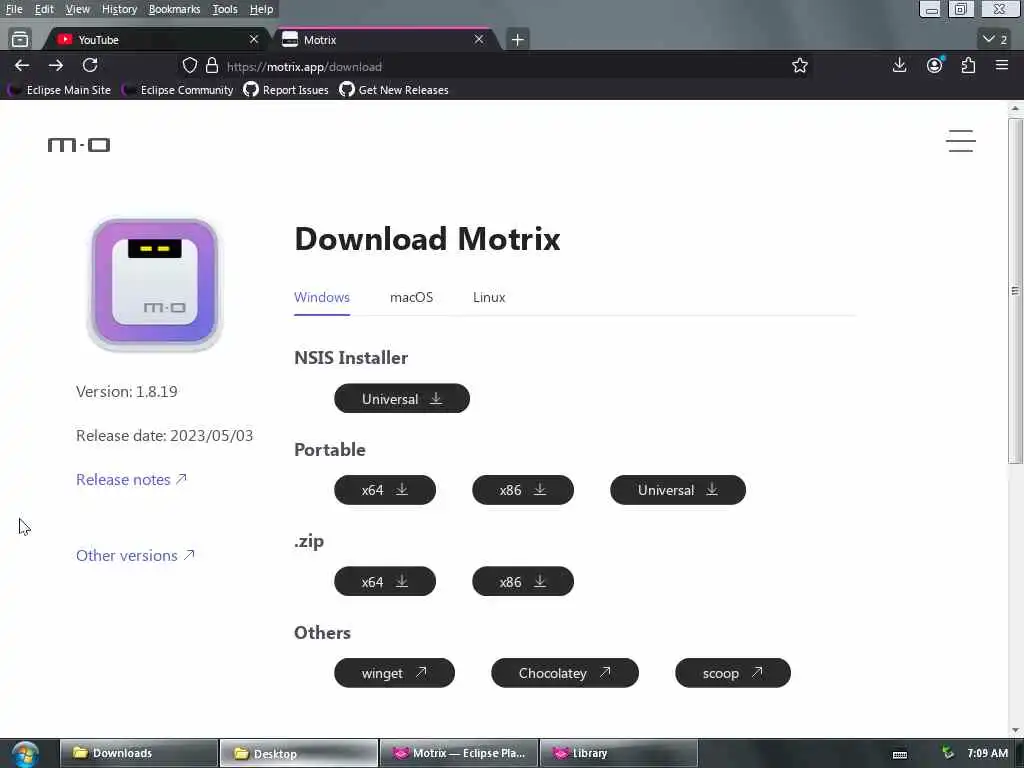
Task: Click the scrollbar down arrow
Action: tap(1015, 730)
